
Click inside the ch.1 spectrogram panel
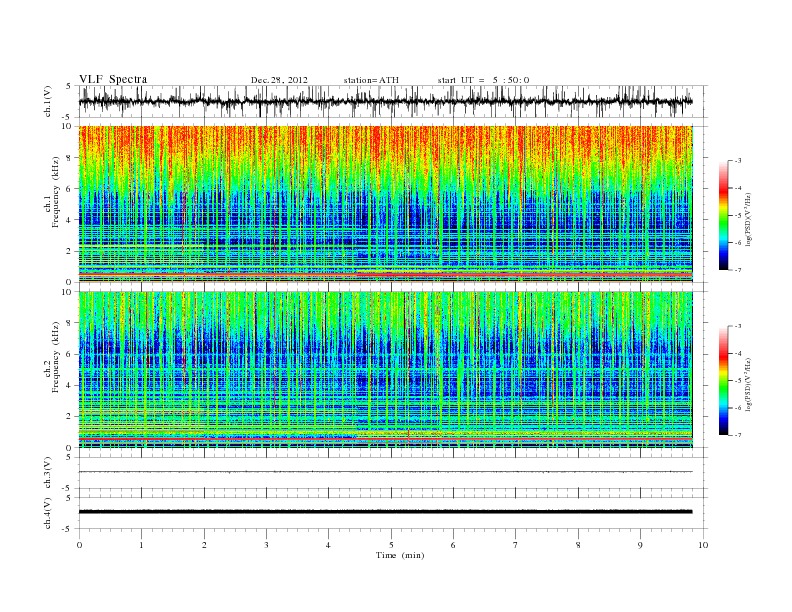tap(385, 204)
